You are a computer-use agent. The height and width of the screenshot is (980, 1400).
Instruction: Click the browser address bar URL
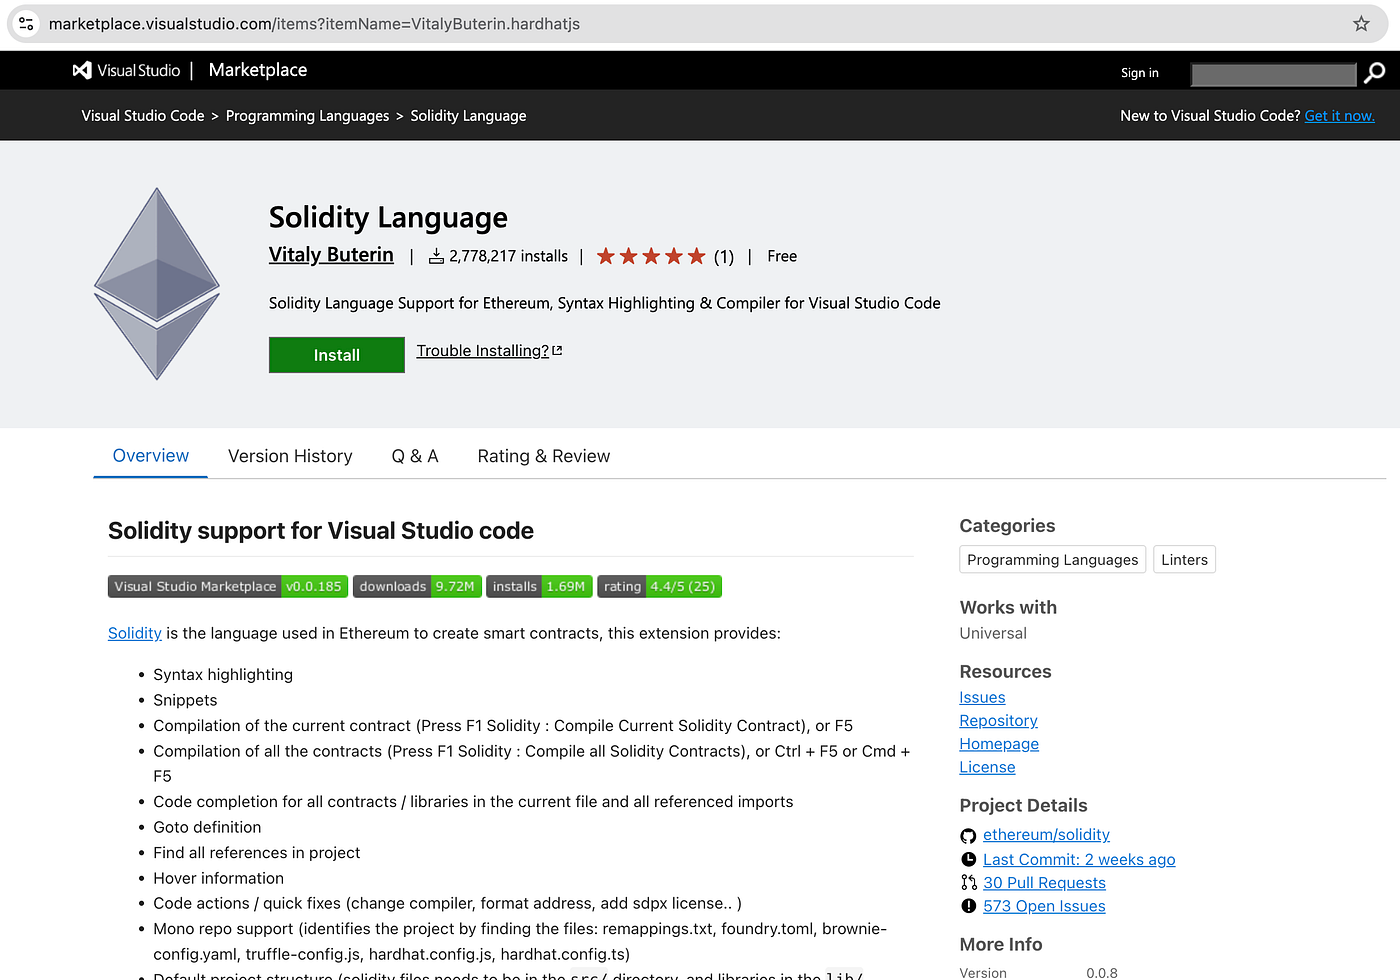(314, 24)
